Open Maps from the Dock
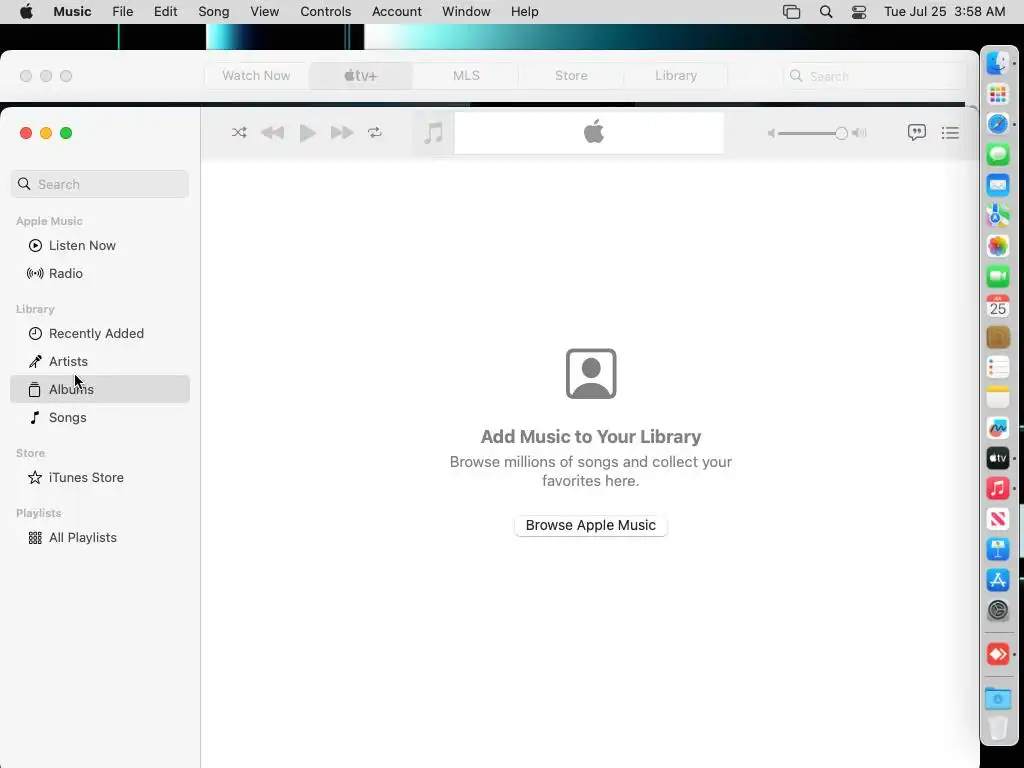Image resolution: width=1024 pixels, height=768 pixels. (x=998, y=216)
